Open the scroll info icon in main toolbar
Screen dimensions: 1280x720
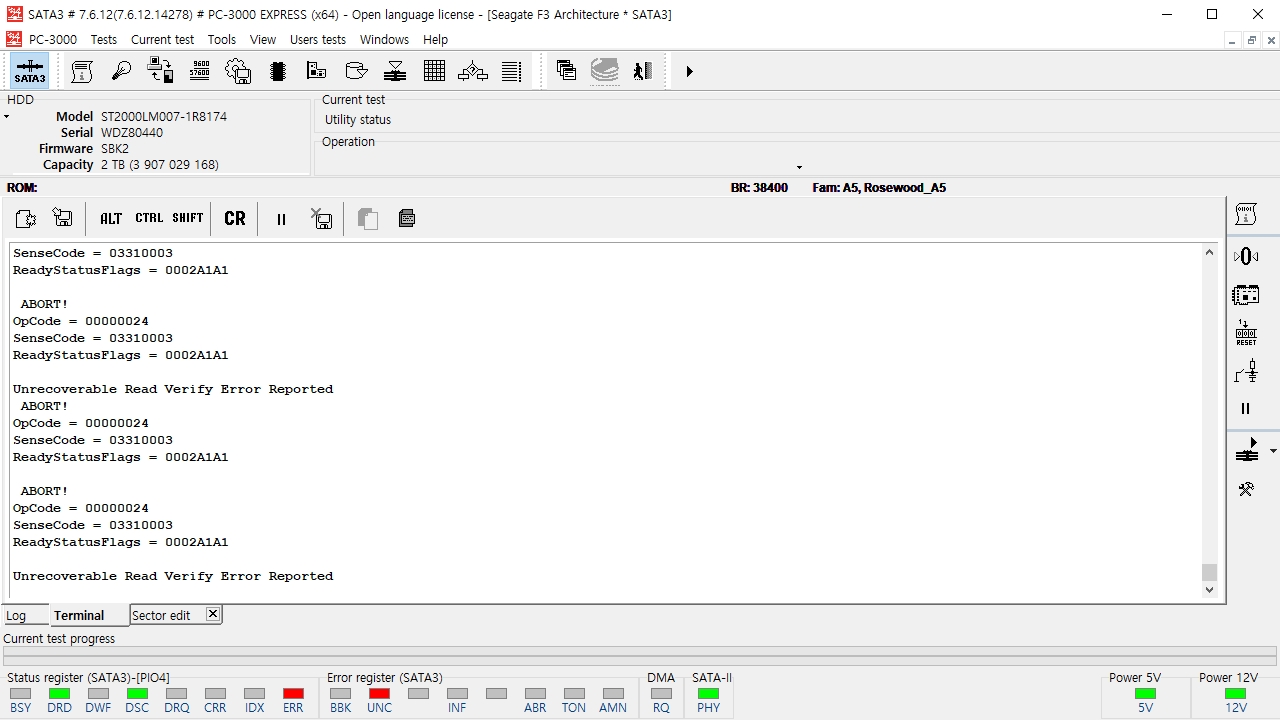[x=82, y=71]
